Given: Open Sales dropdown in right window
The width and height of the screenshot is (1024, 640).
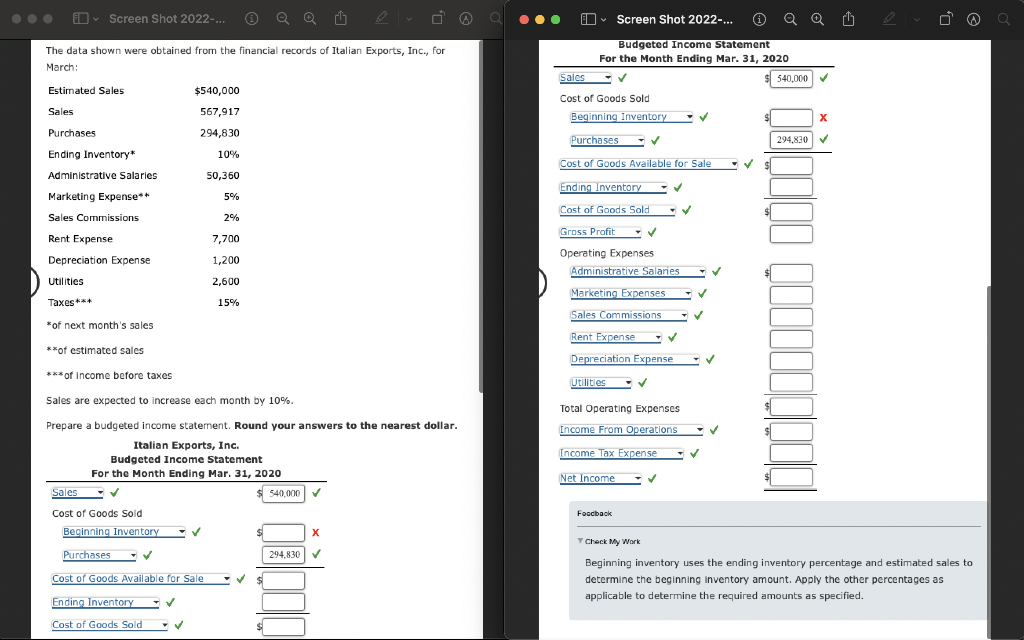Looking at the screenshot, I should (x=585, y=78).
